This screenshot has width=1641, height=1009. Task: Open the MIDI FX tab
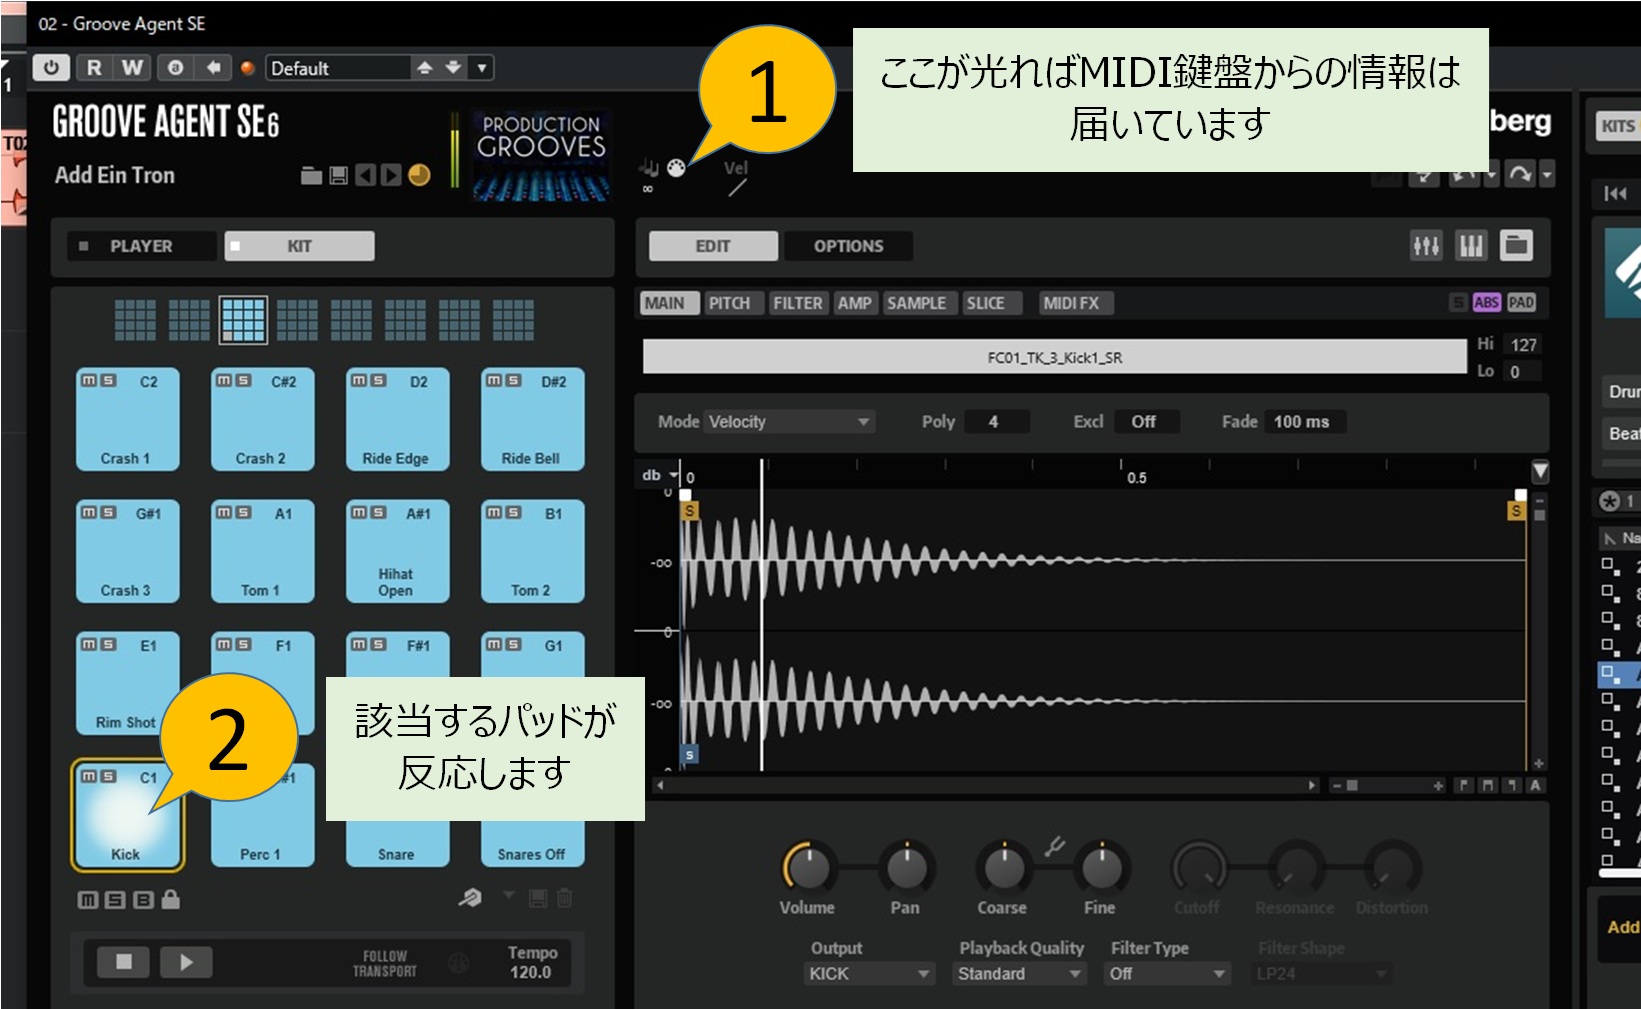(x=1070, y=303)
